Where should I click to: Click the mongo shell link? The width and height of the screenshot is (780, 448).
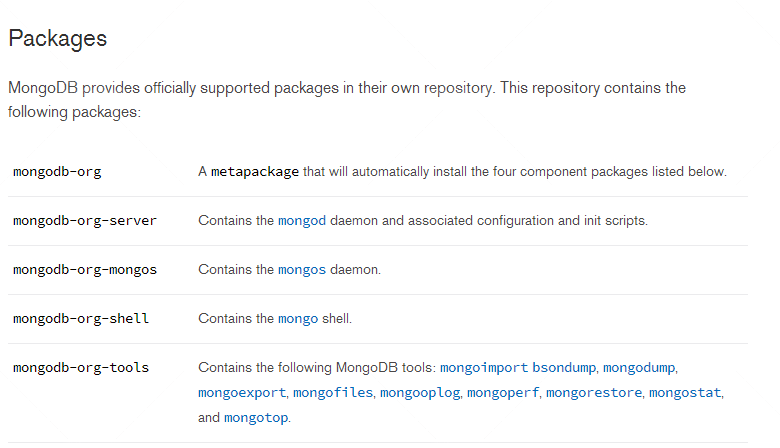click(x=298, y=319)
